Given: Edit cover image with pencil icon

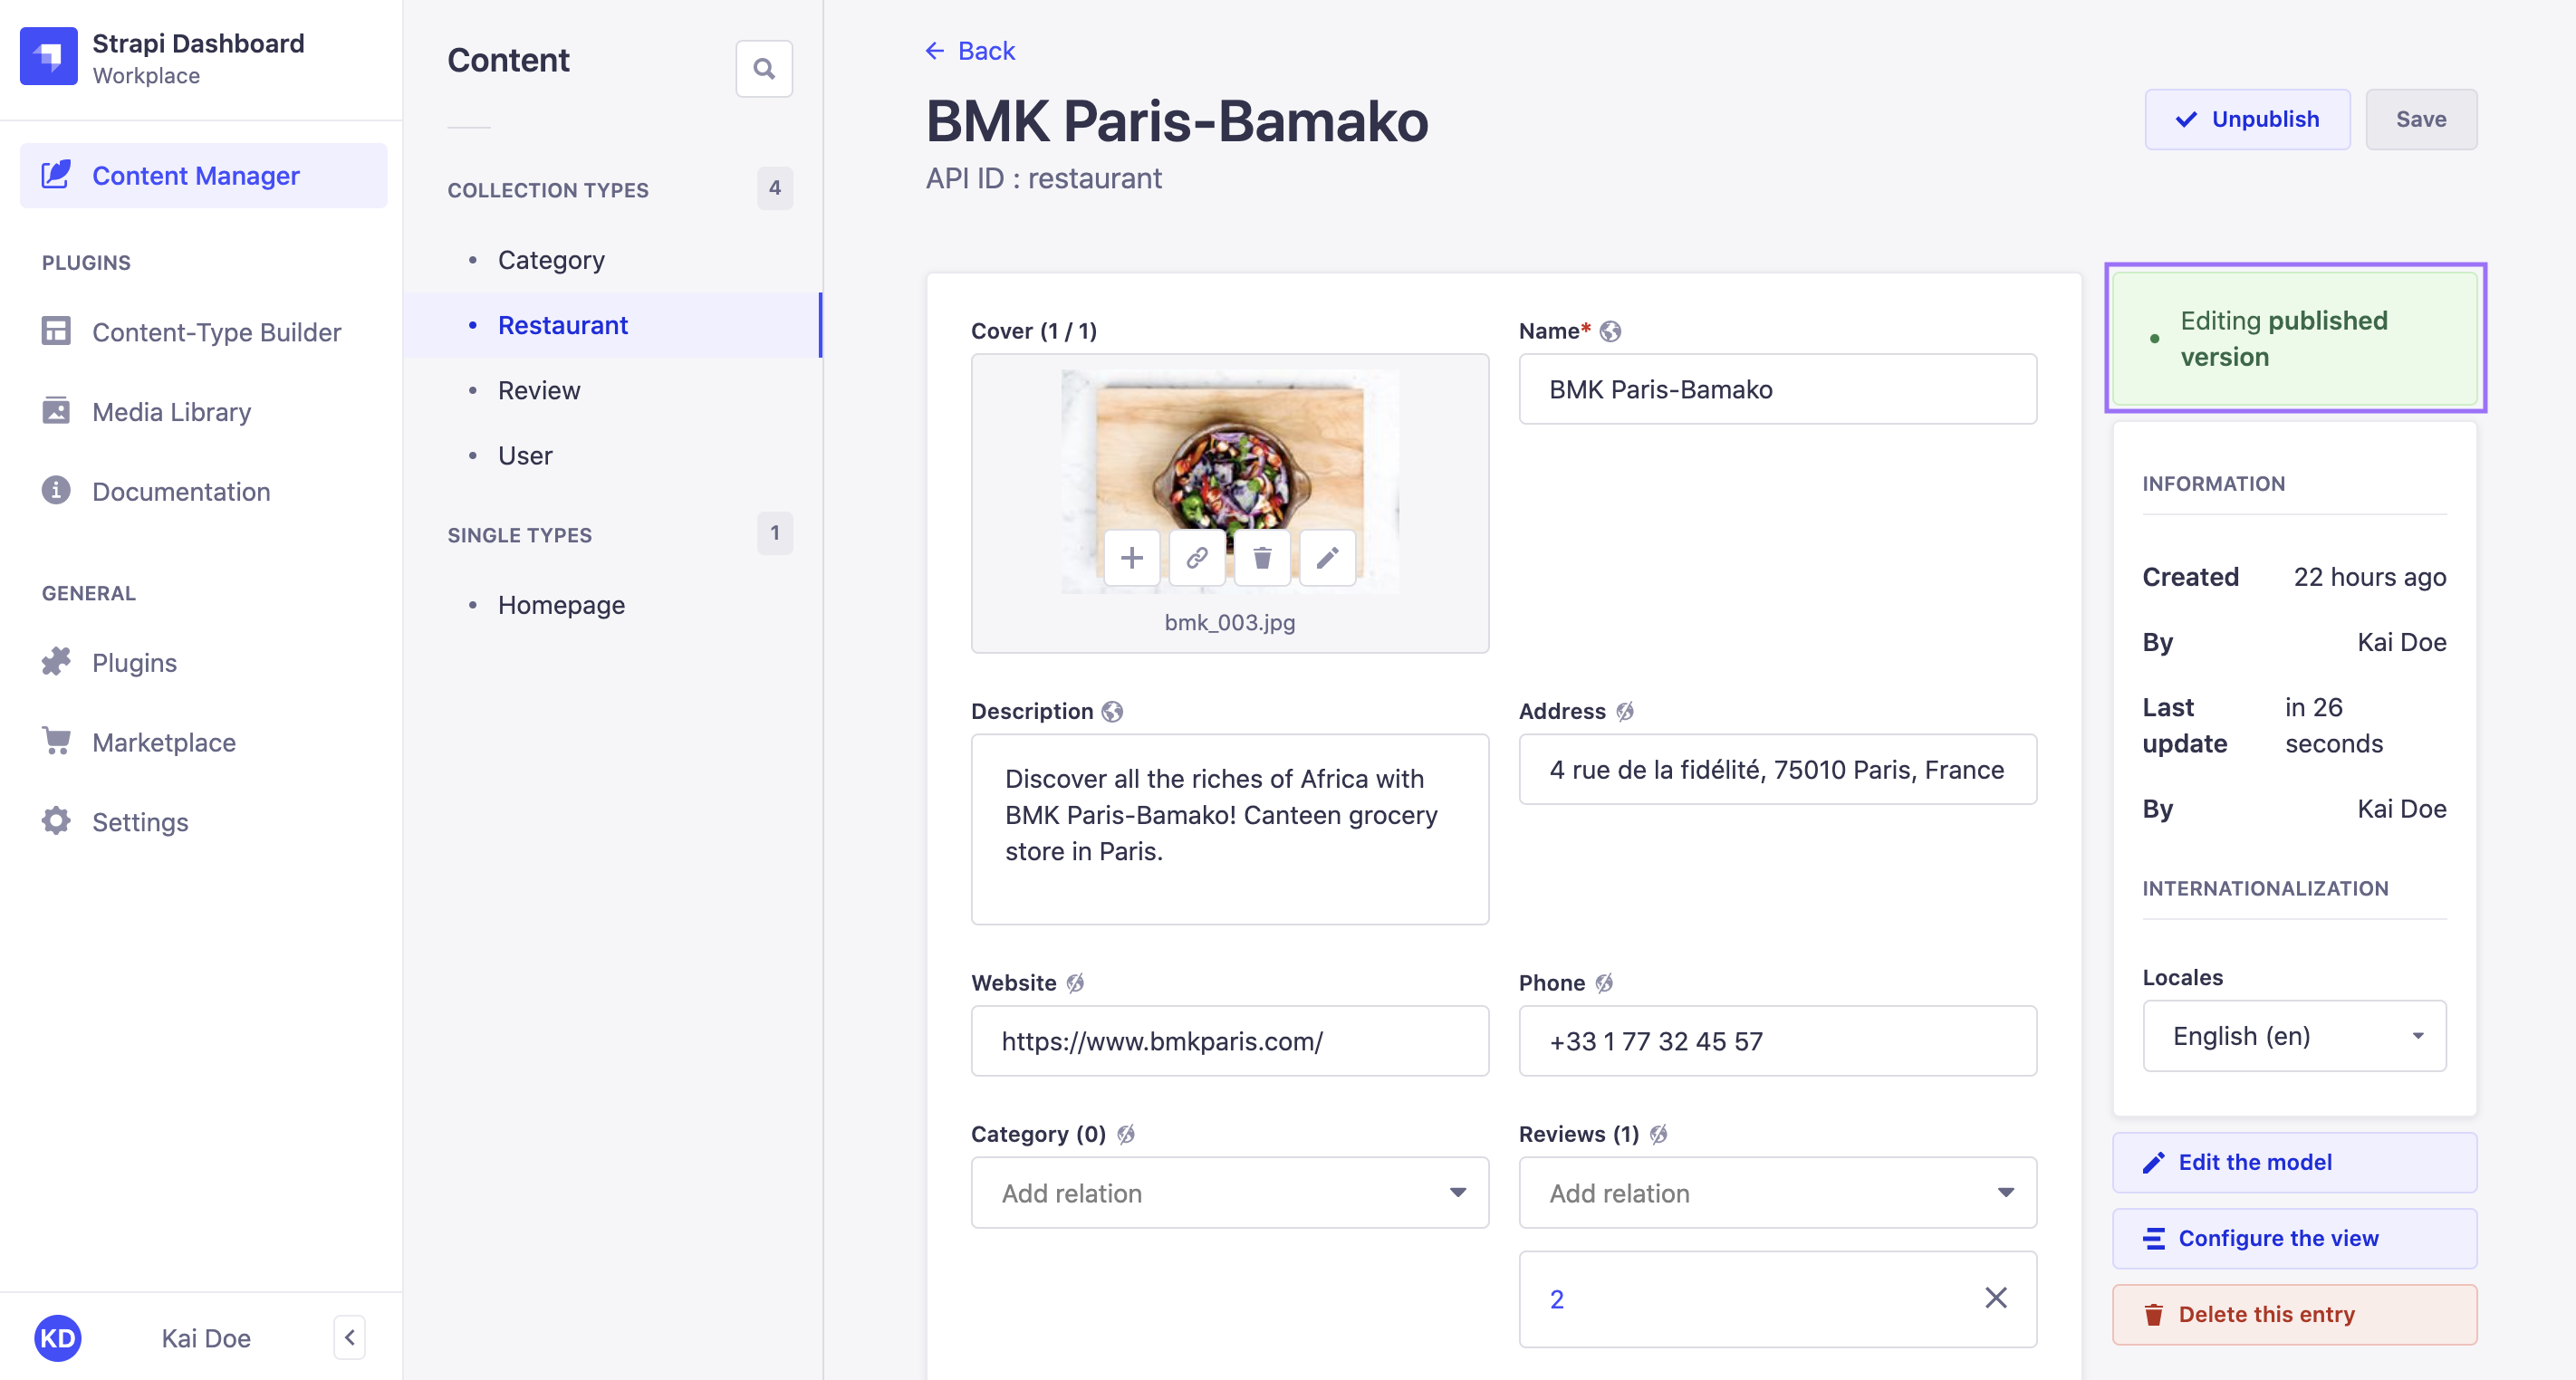Looking at the screenshot, I should [1327, 557].
